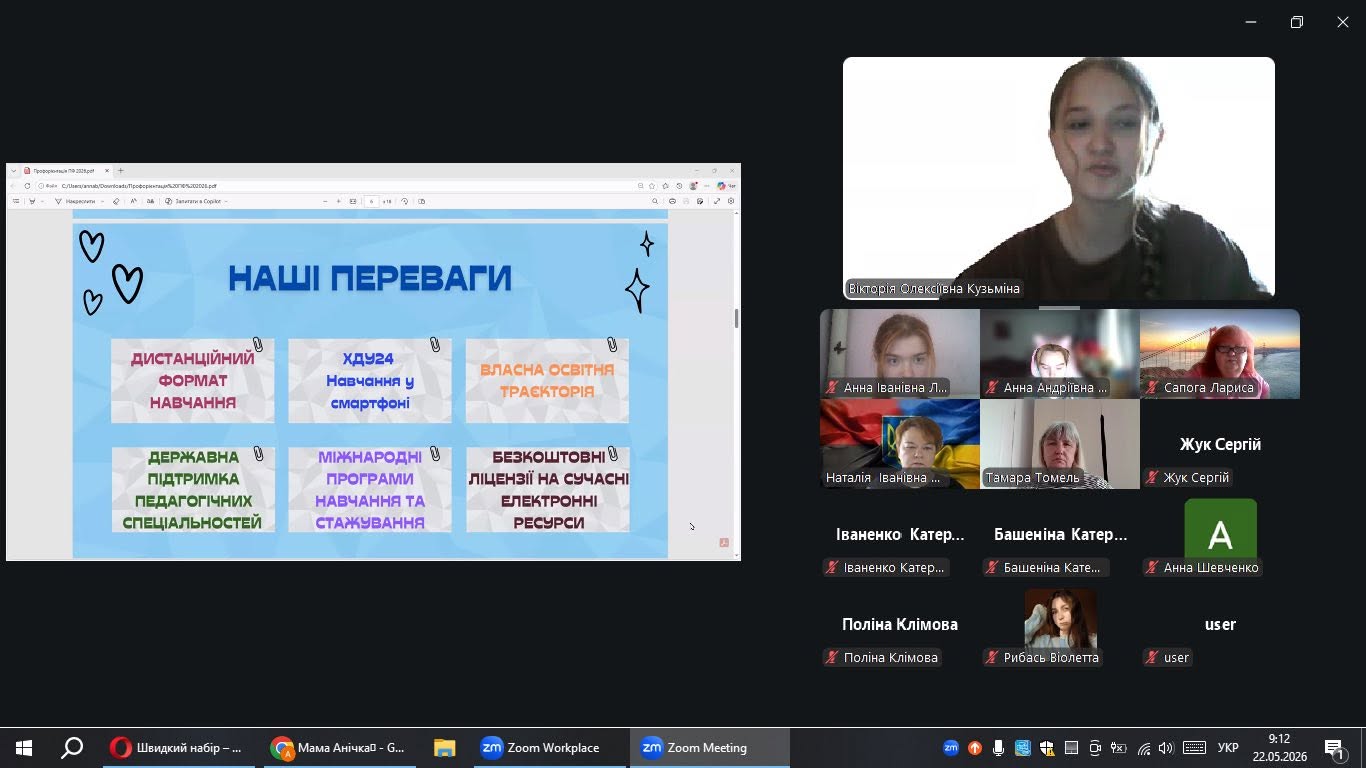Select Вікторія Олексіївна Кузьміна speaker video
This screenshot has width=1366, height=768.
1059,178
